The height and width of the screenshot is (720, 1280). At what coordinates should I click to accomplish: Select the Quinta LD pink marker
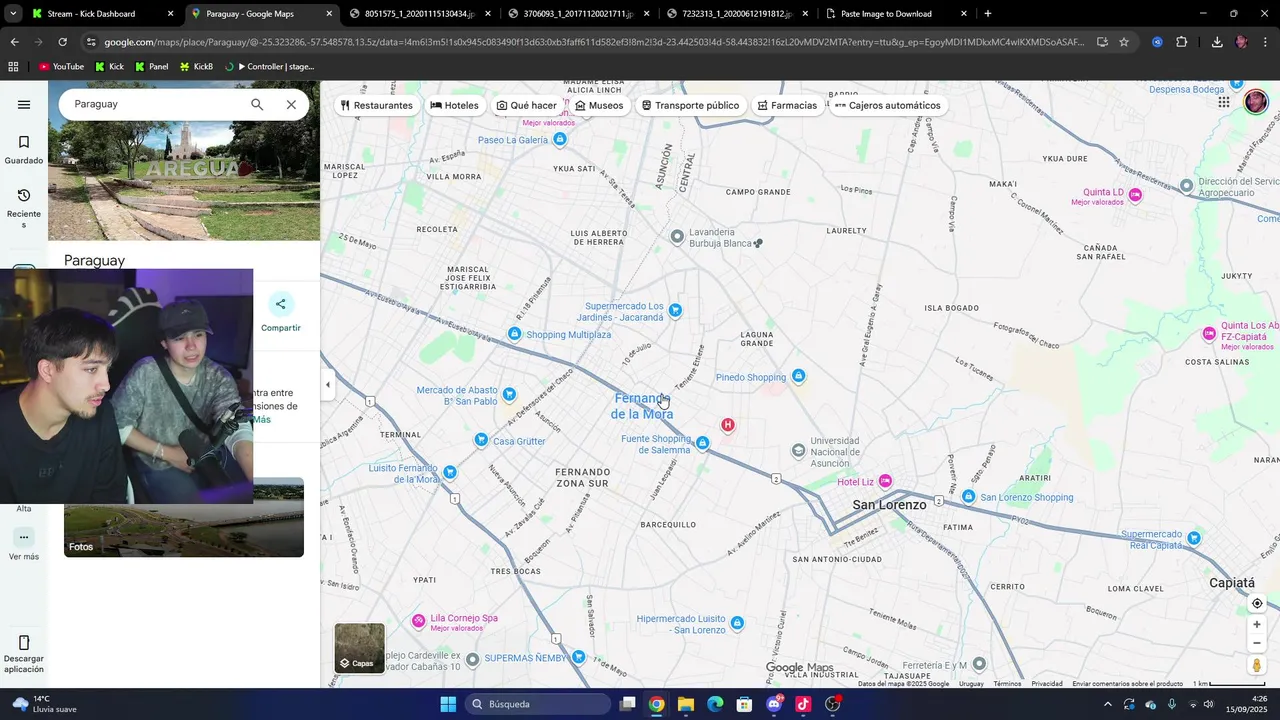[x=1135, y=195]
